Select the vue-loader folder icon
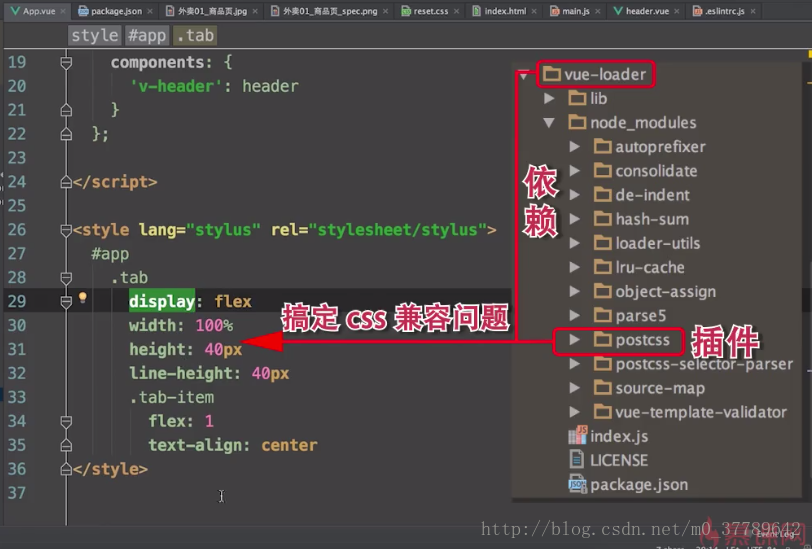This screenshot has height=549, width=812. tap(552, 75)
